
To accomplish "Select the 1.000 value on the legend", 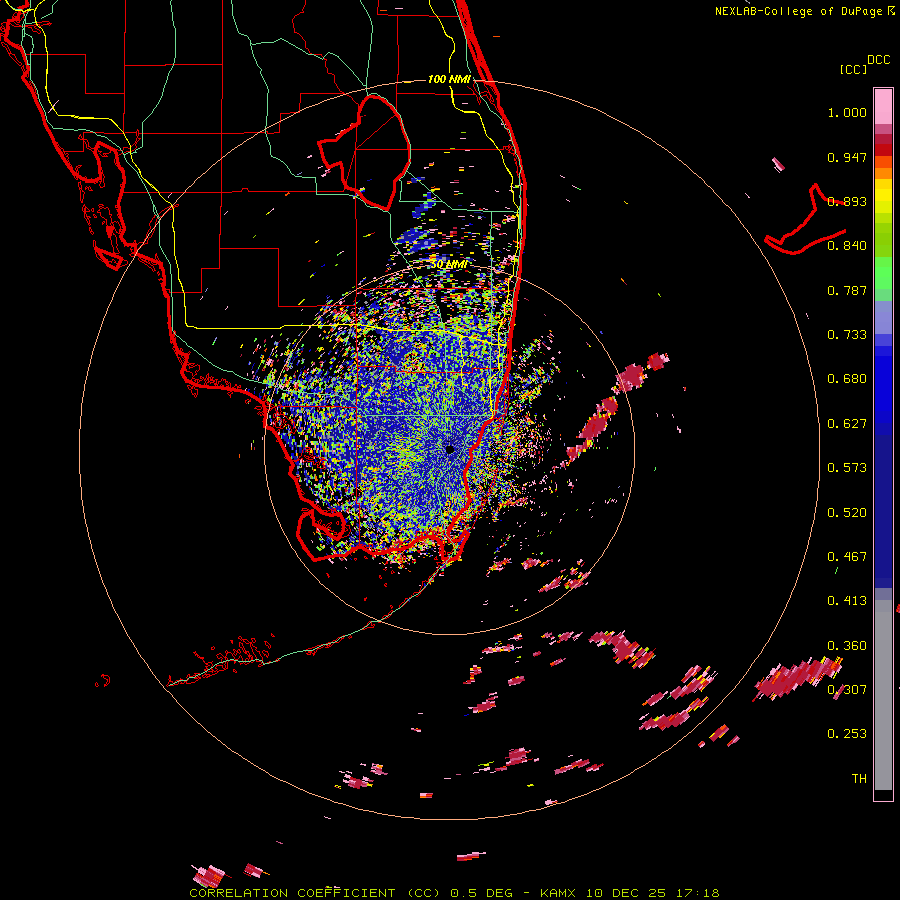I will [847, 112].
